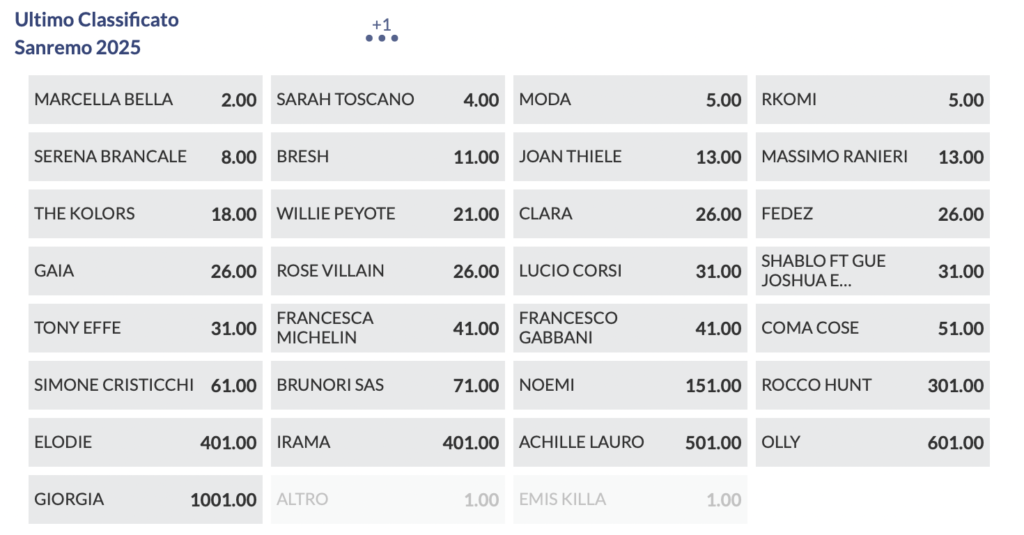
Task: Pick Joan Thiele at 13.00
Action: point(630,157)
